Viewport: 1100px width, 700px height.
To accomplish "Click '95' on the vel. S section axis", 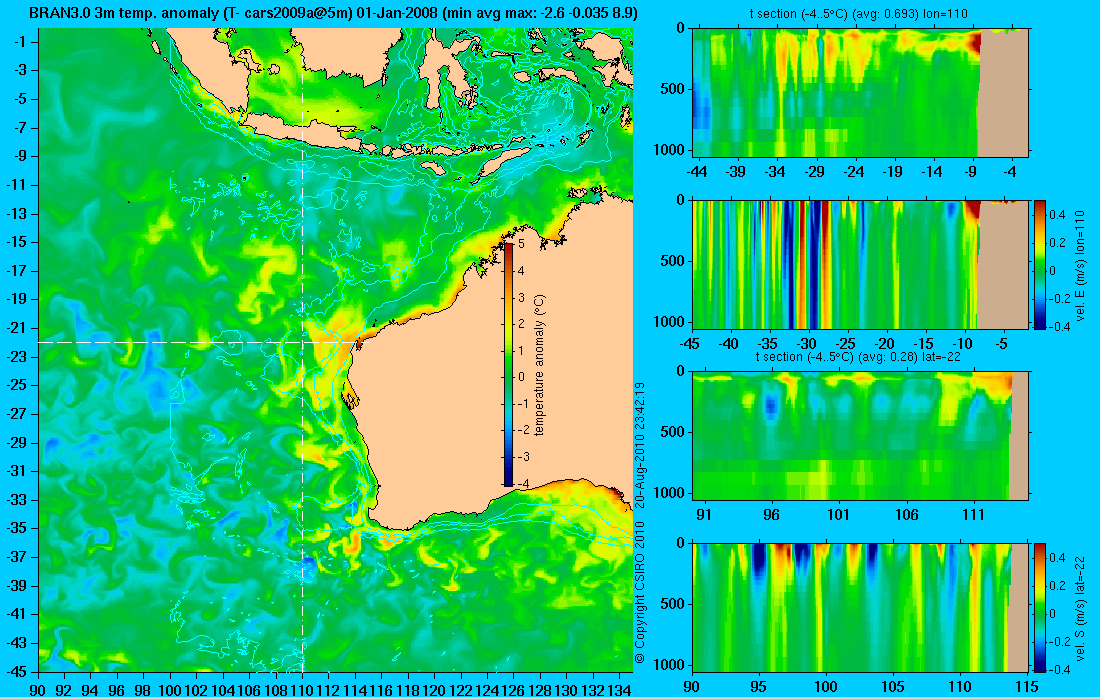I will pos(759,686).
